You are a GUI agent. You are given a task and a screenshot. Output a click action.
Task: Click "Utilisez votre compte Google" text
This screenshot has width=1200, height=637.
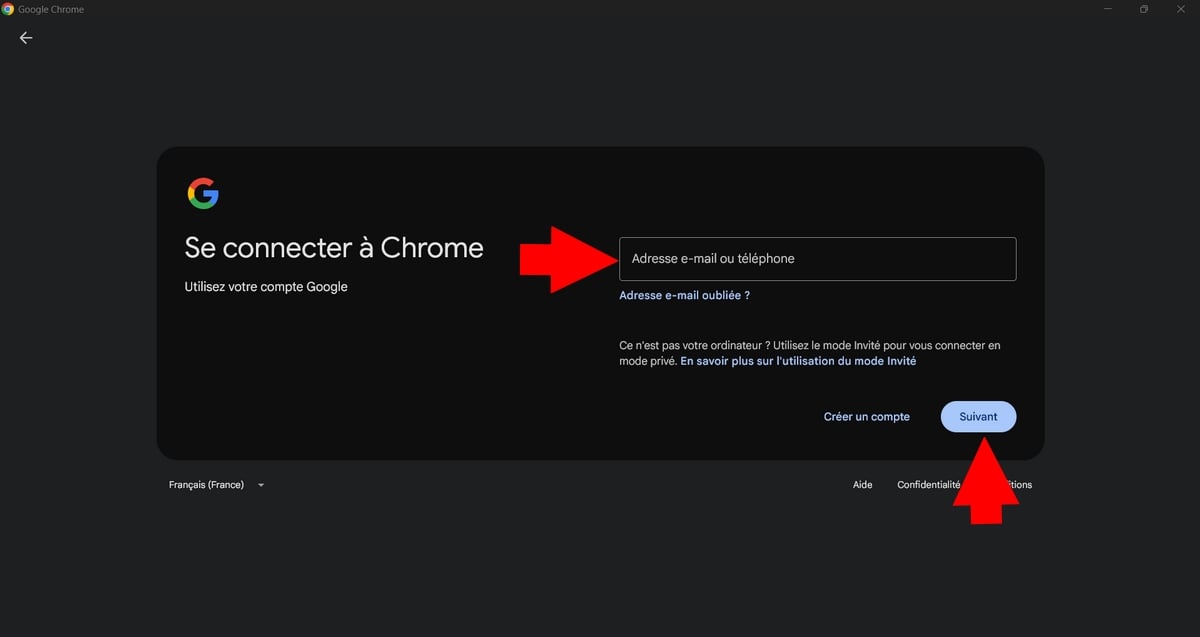pos(266,287)
